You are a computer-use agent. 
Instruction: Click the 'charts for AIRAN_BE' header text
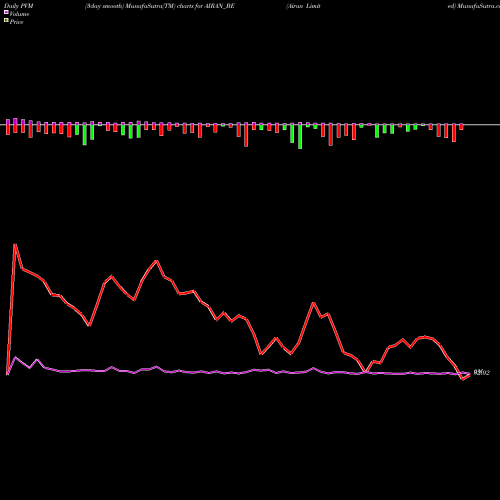[x=206, y=6]
